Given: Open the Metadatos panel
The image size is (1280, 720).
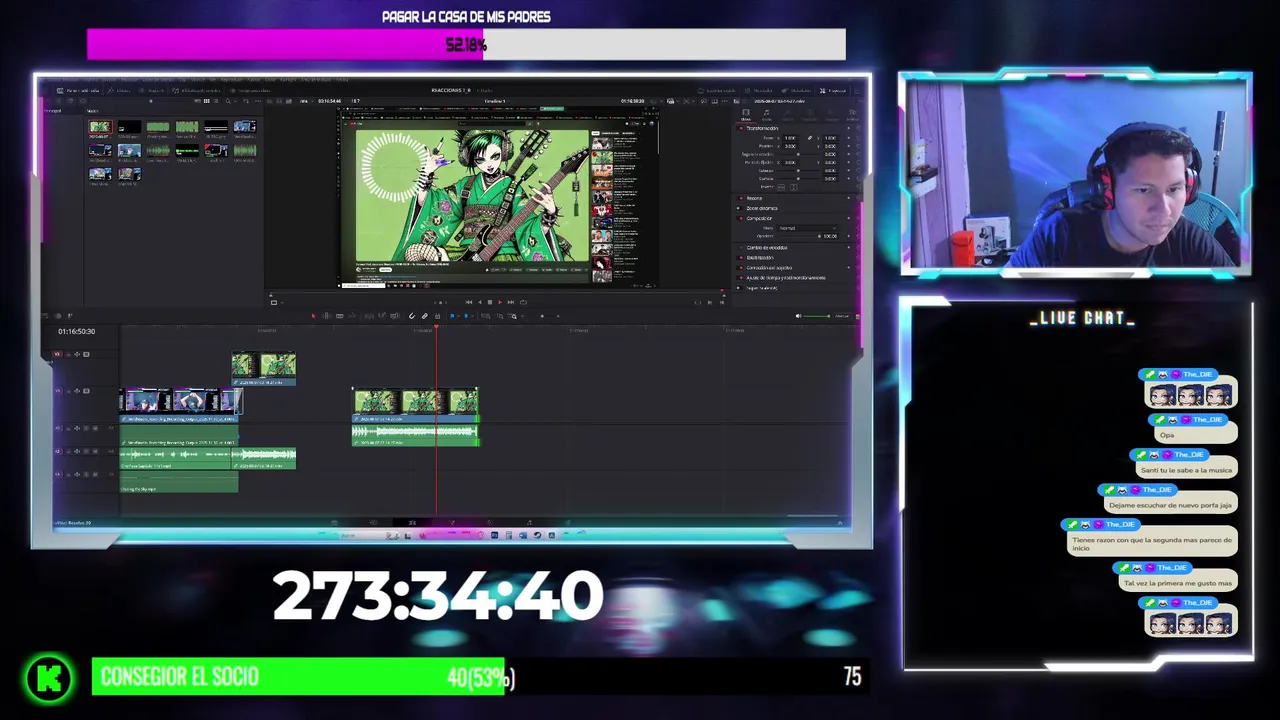Looking at the screenshot, I should (797, 91).
